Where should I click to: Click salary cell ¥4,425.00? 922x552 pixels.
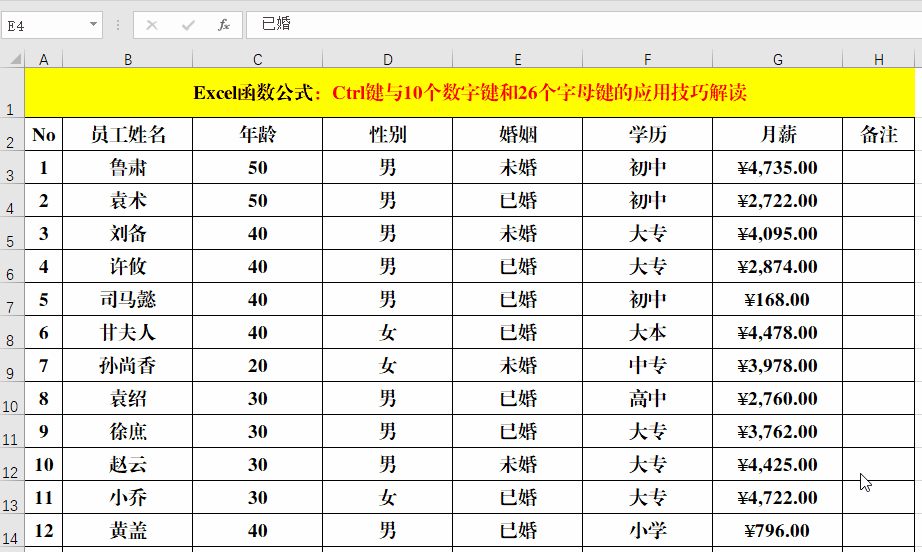pyautogui.click(x=777, y=464)
